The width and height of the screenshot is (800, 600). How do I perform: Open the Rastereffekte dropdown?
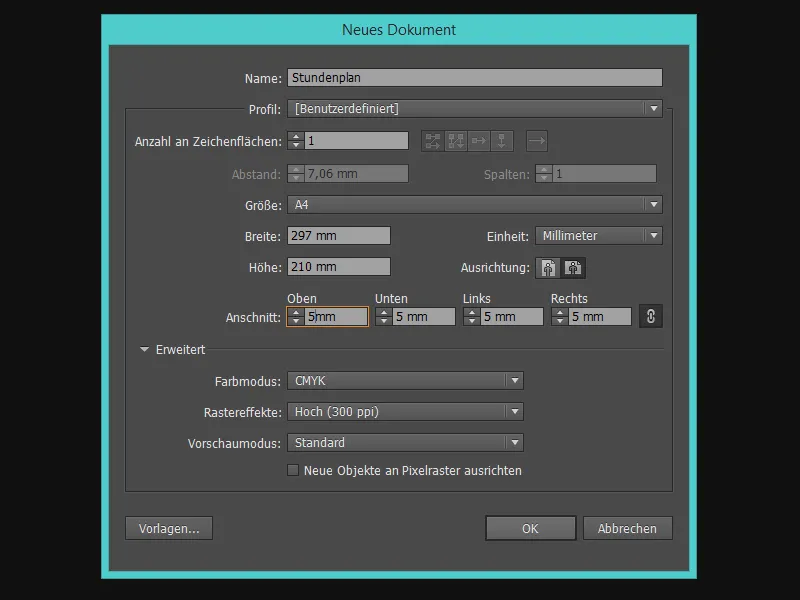click(x=405, y=412)
